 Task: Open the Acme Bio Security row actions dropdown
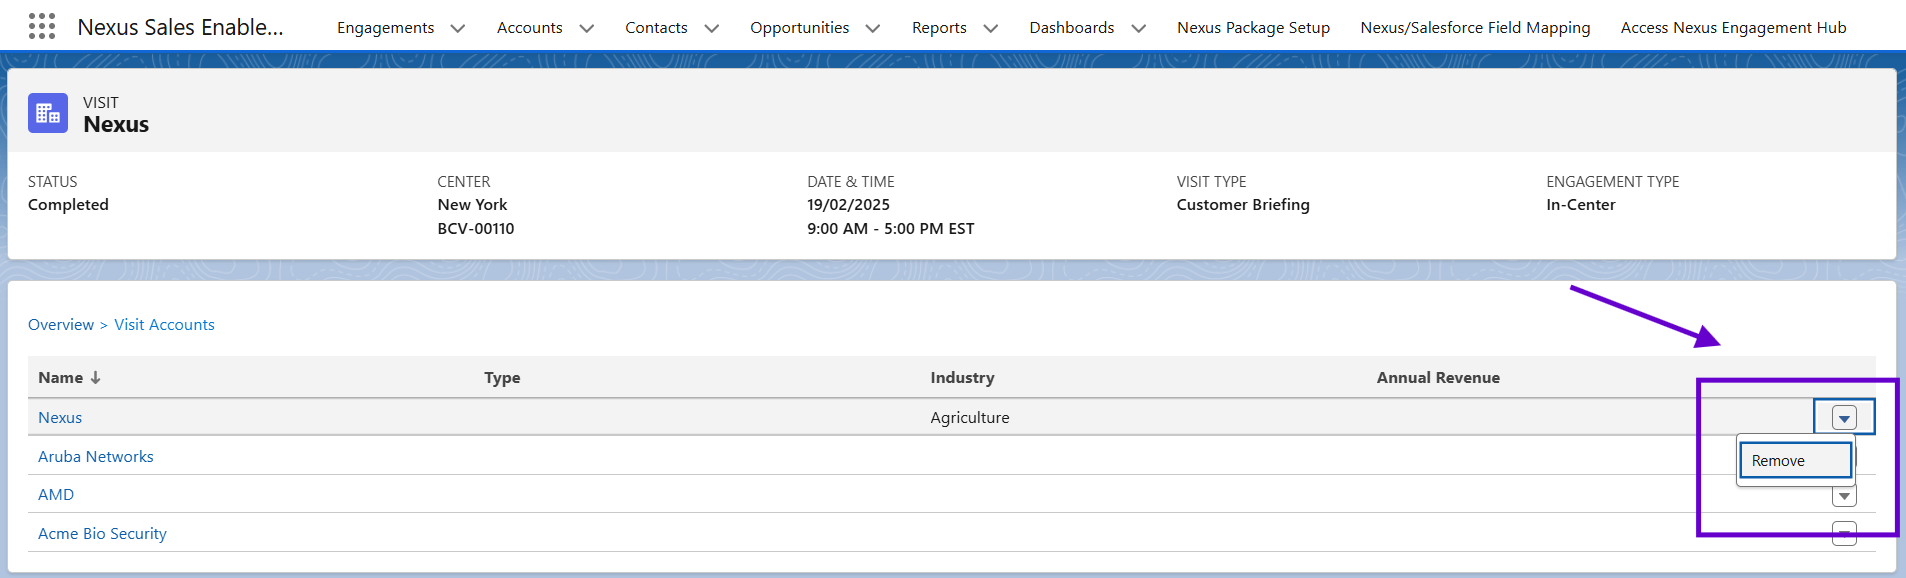pos(1844,534)
